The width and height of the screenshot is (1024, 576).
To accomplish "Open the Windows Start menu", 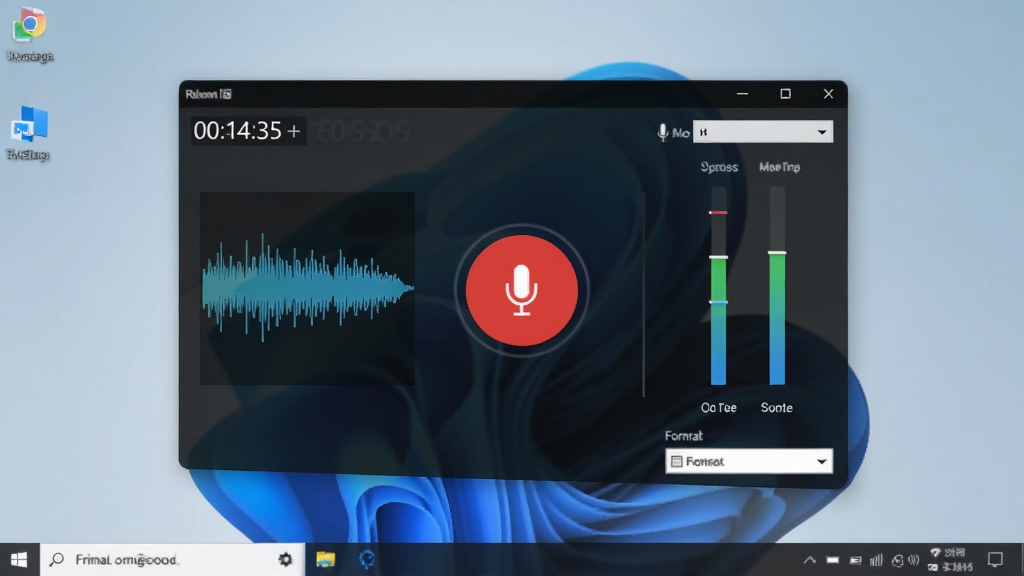I will pos(19,560).
